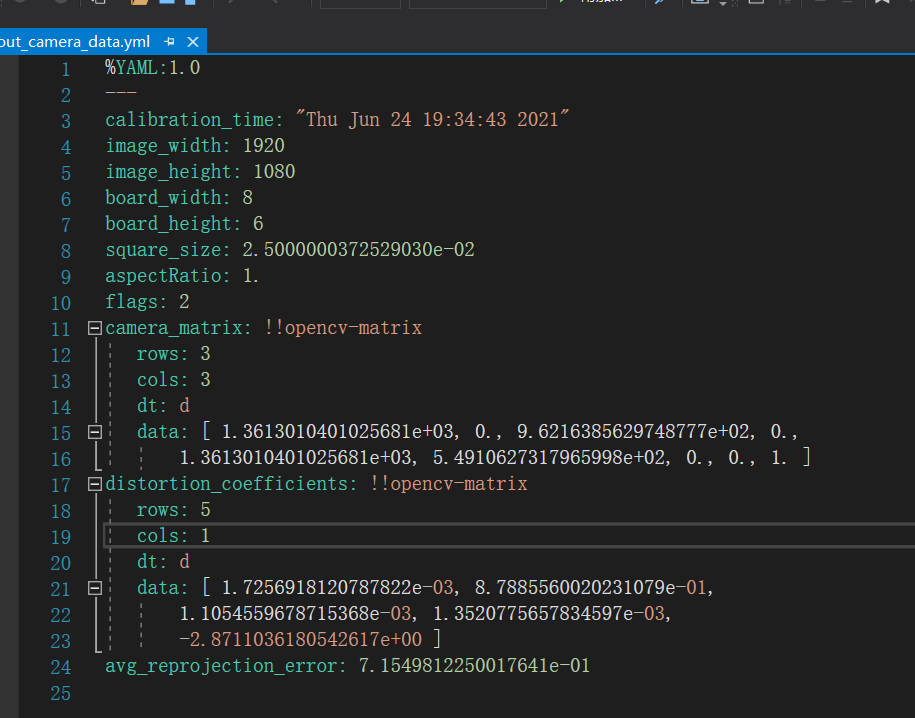
Task: Click the forward navigation arrow icon
Action: coord(275,4)
